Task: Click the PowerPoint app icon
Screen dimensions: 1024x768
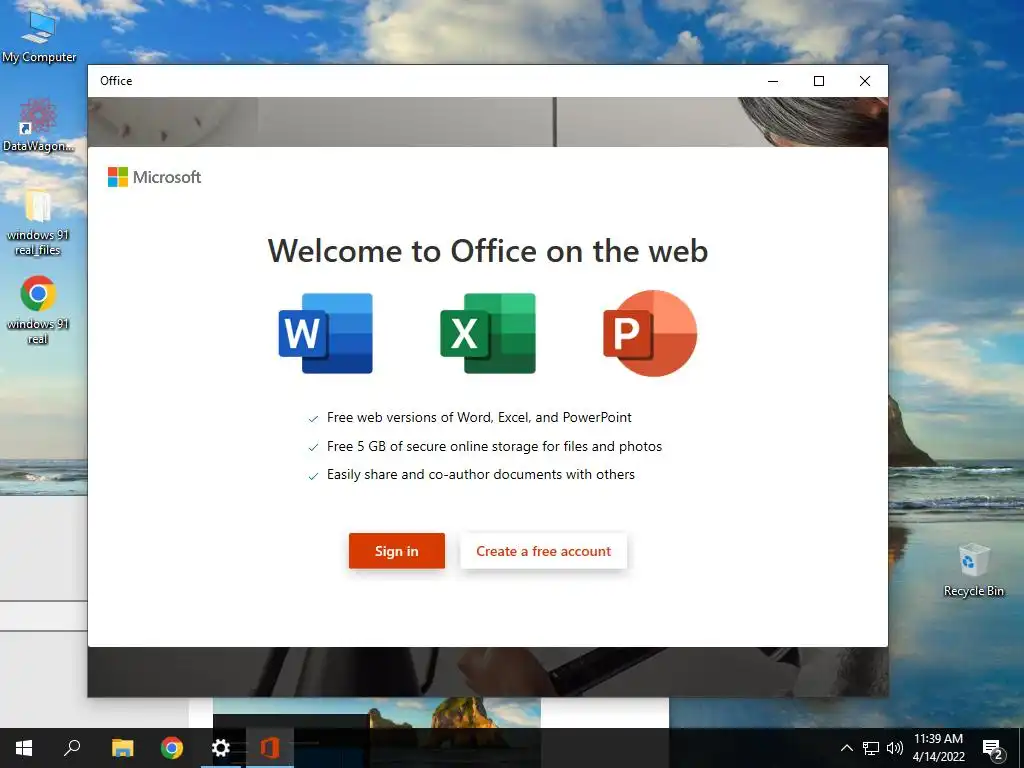Action: (650, 333)
